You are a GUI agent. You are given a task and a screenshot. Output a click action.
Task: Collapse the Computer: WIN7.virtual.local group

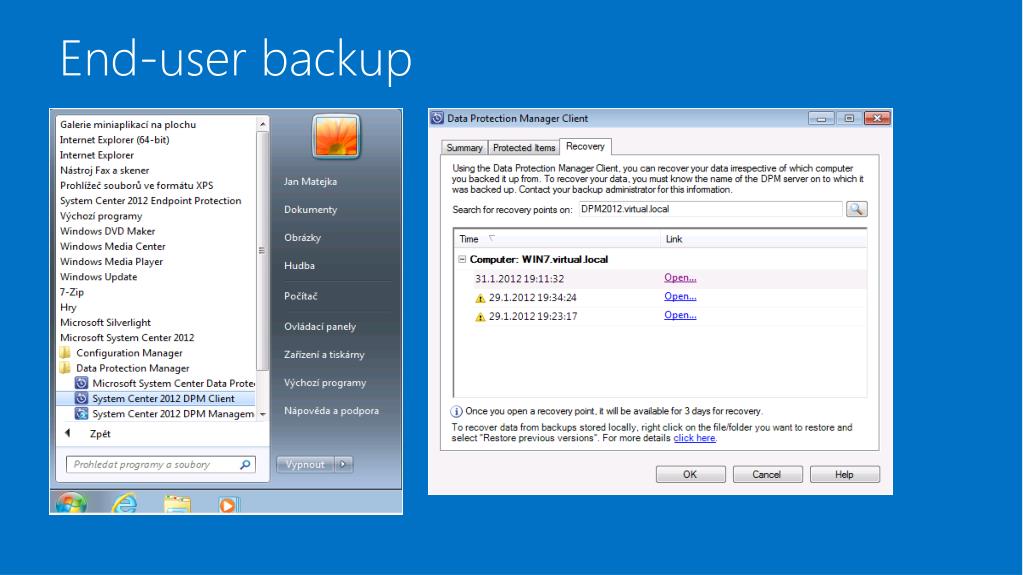click(462, 259)
